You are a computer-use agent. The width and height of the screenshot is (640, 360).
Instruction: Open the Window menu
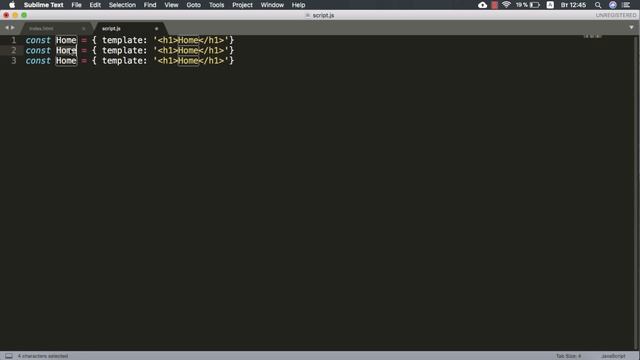(272, 5)
